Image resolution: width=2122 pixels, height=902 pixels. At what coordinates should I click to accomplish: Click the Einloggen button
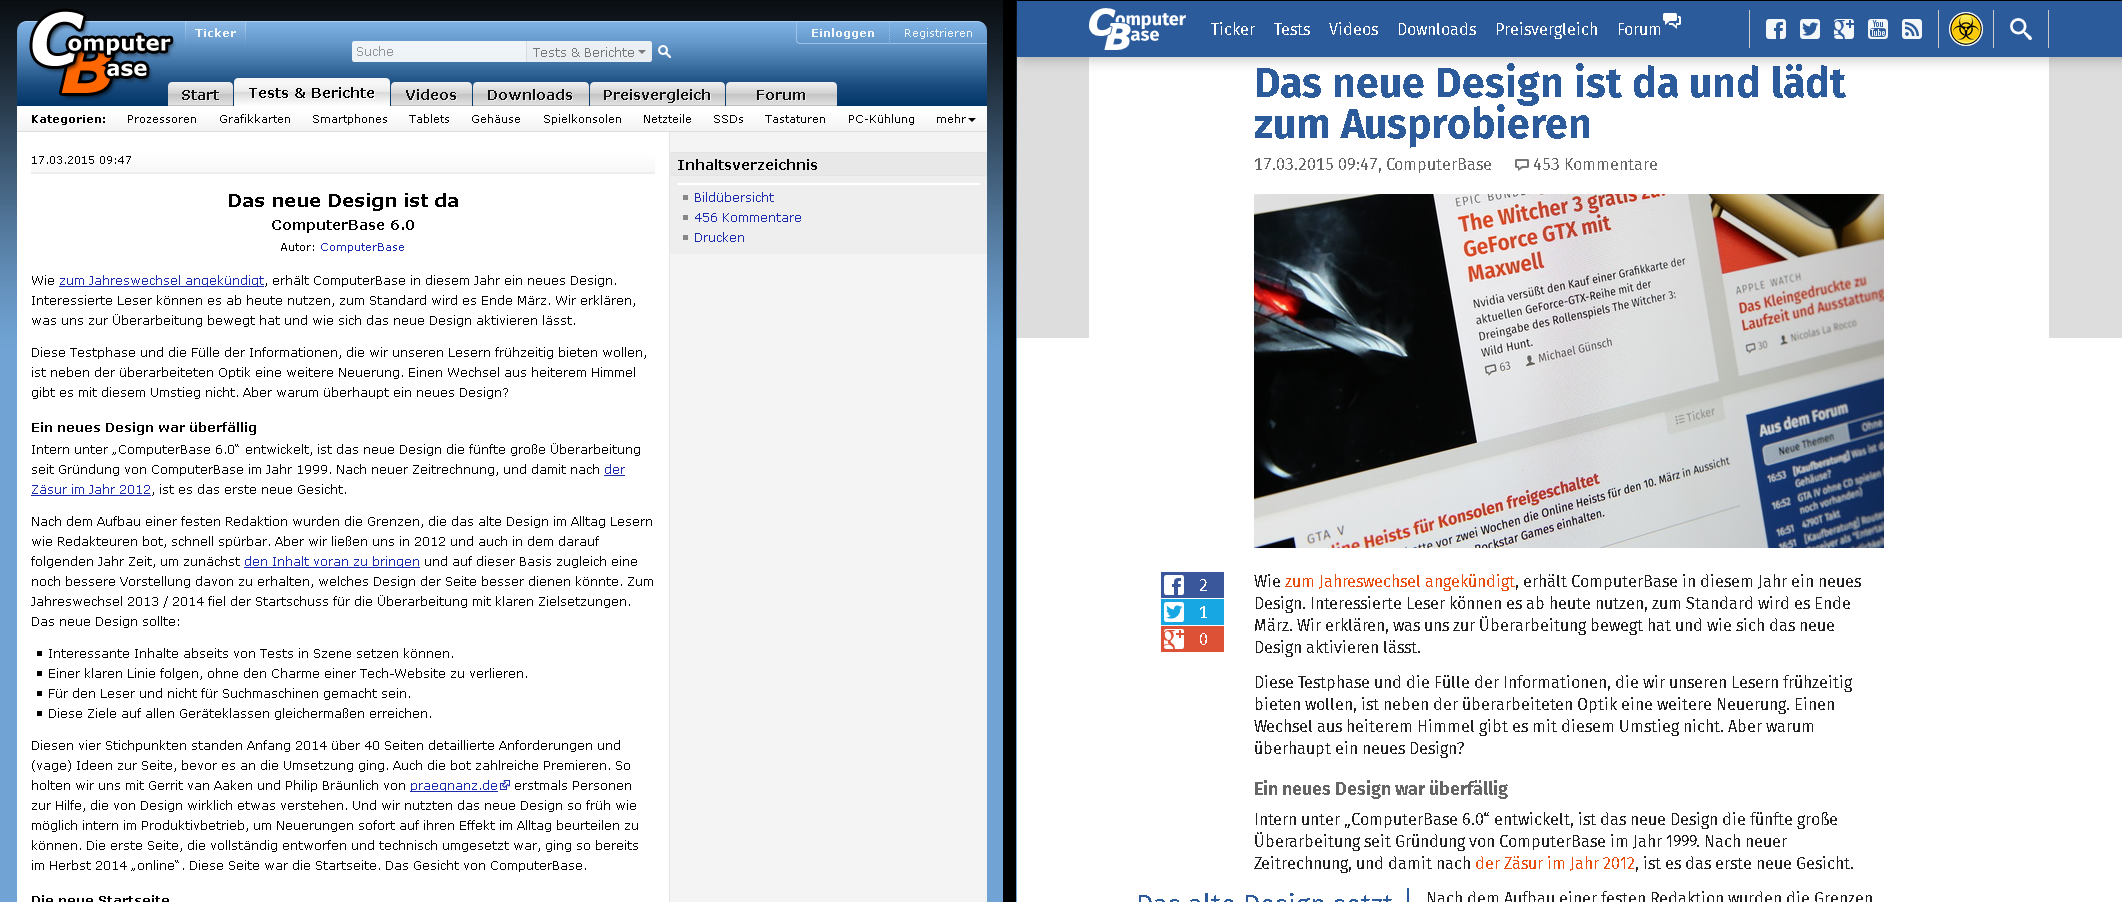(x=843, y=33)
